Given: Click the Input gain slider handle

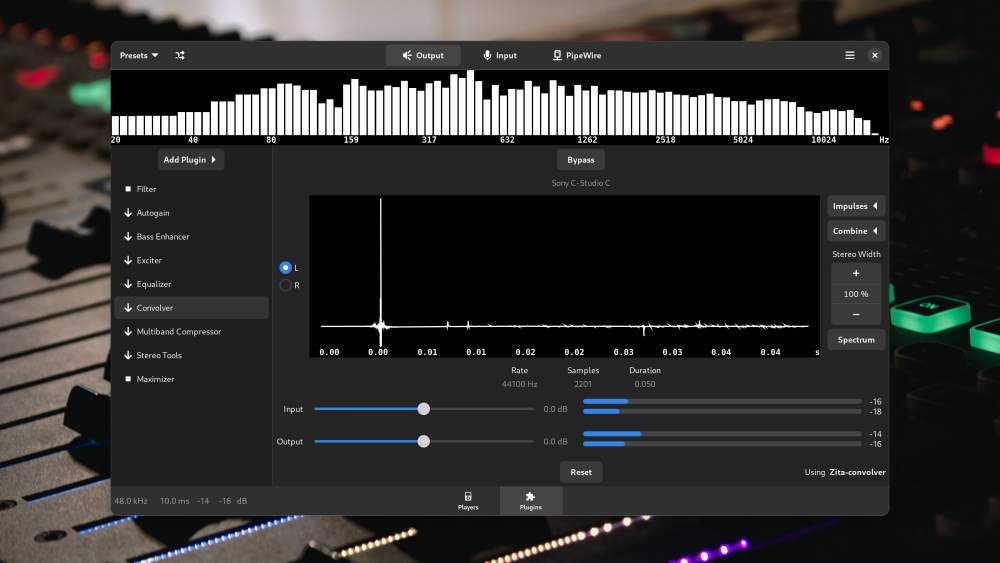Looking at the screenshot, I should click(423, 409).
